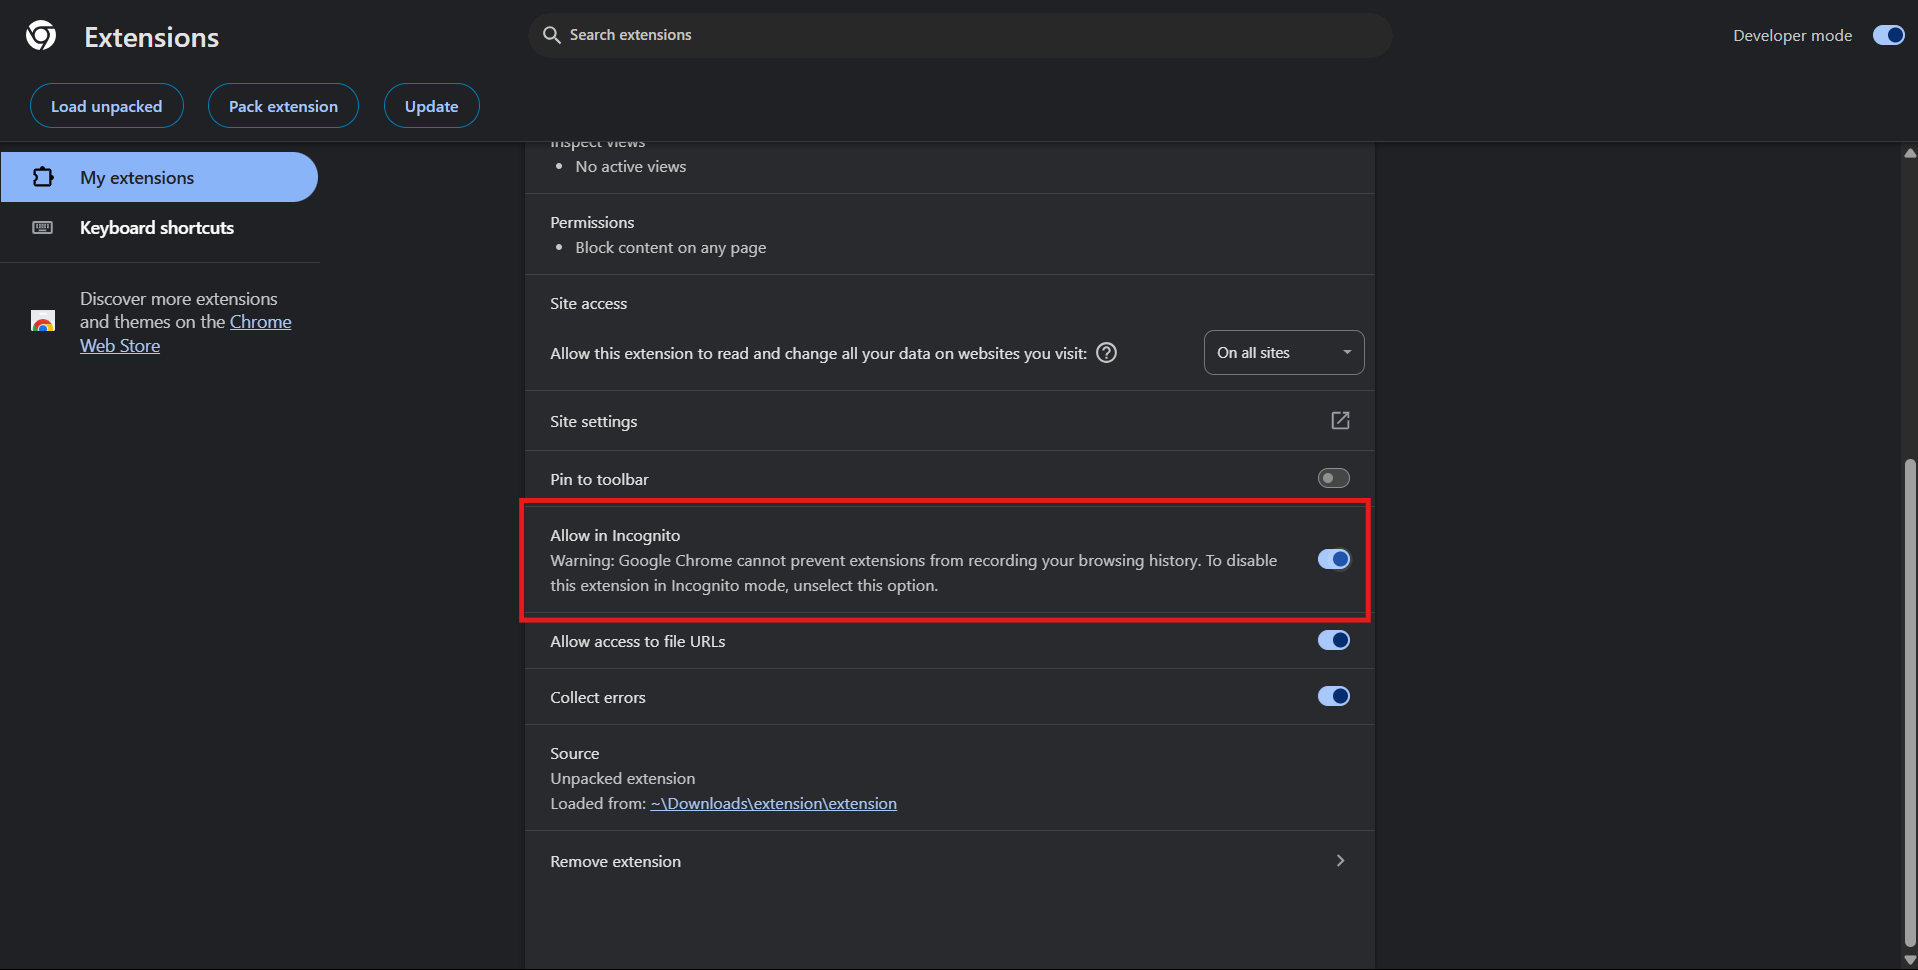Expand Remove extension chevron arrow
The image size is (1918, 970).
pyautogui.click(x=1340, y=861)
